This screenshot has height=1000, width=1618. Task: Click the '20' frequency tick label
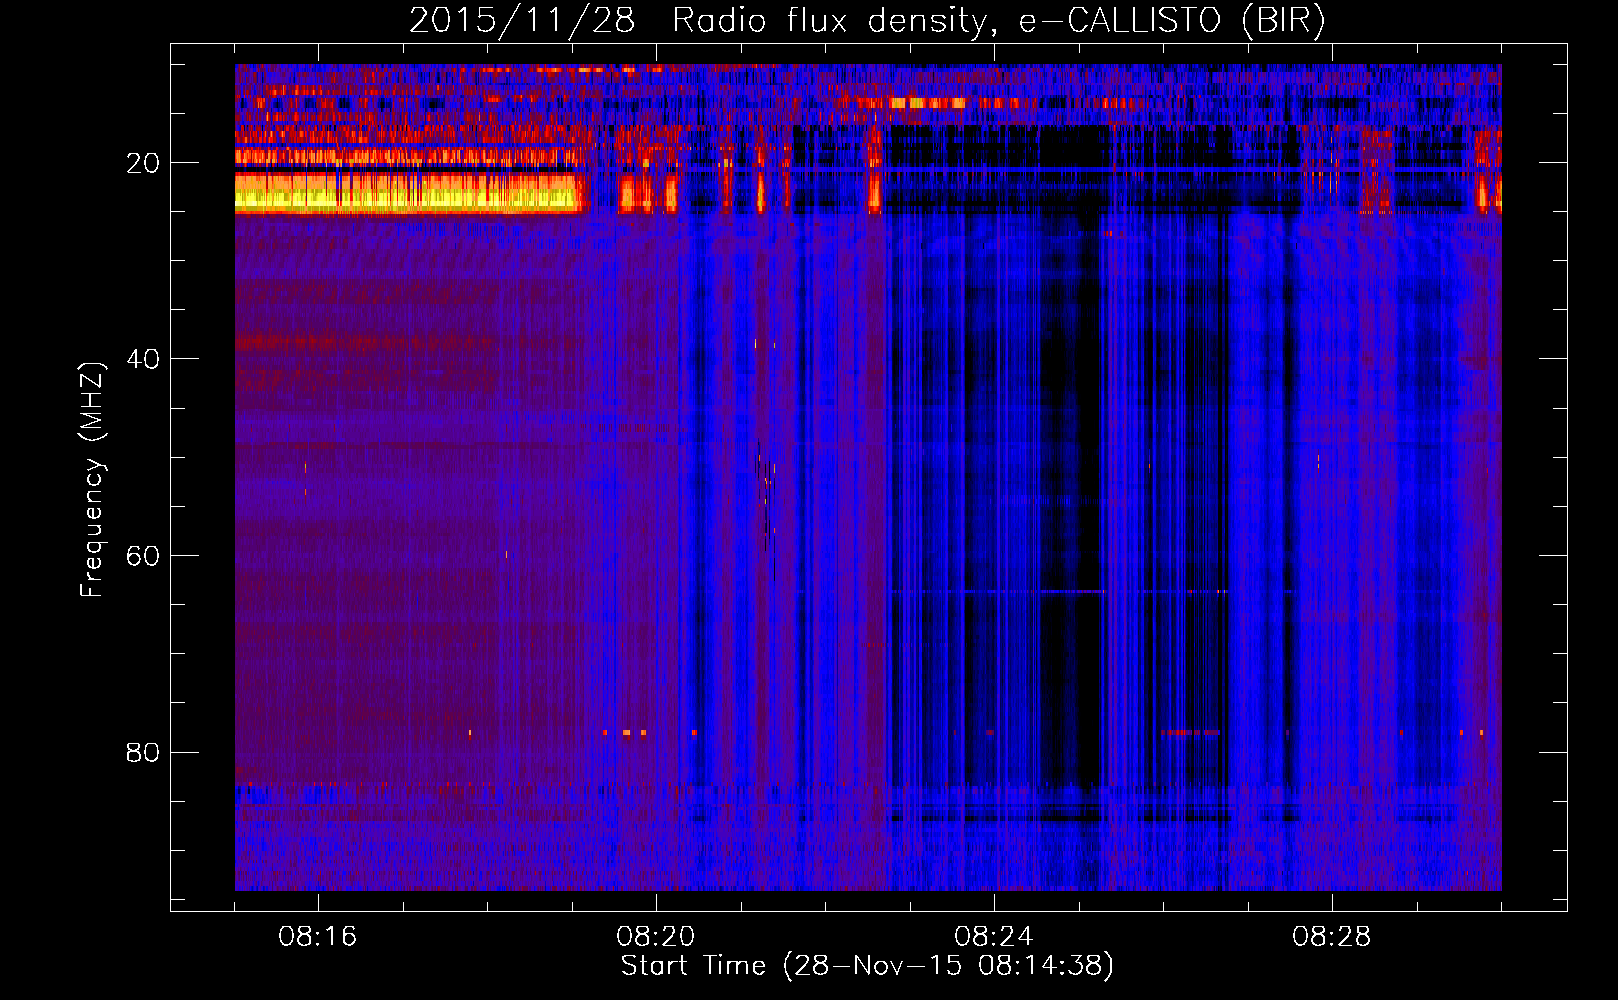click(x=143, y=163)
